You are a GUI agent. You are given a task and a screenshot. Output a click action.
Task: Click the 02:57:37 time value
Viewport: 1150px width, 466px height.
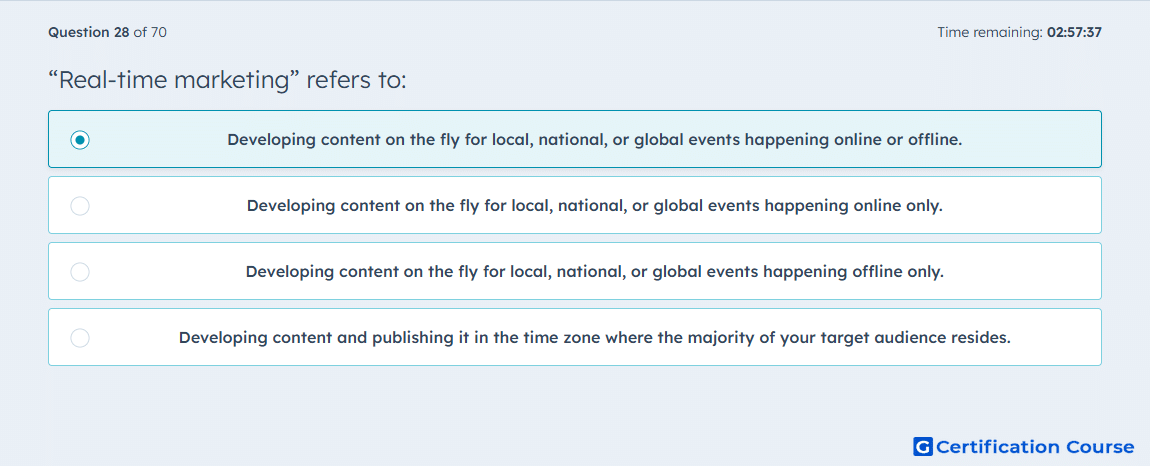[1074, 32]
